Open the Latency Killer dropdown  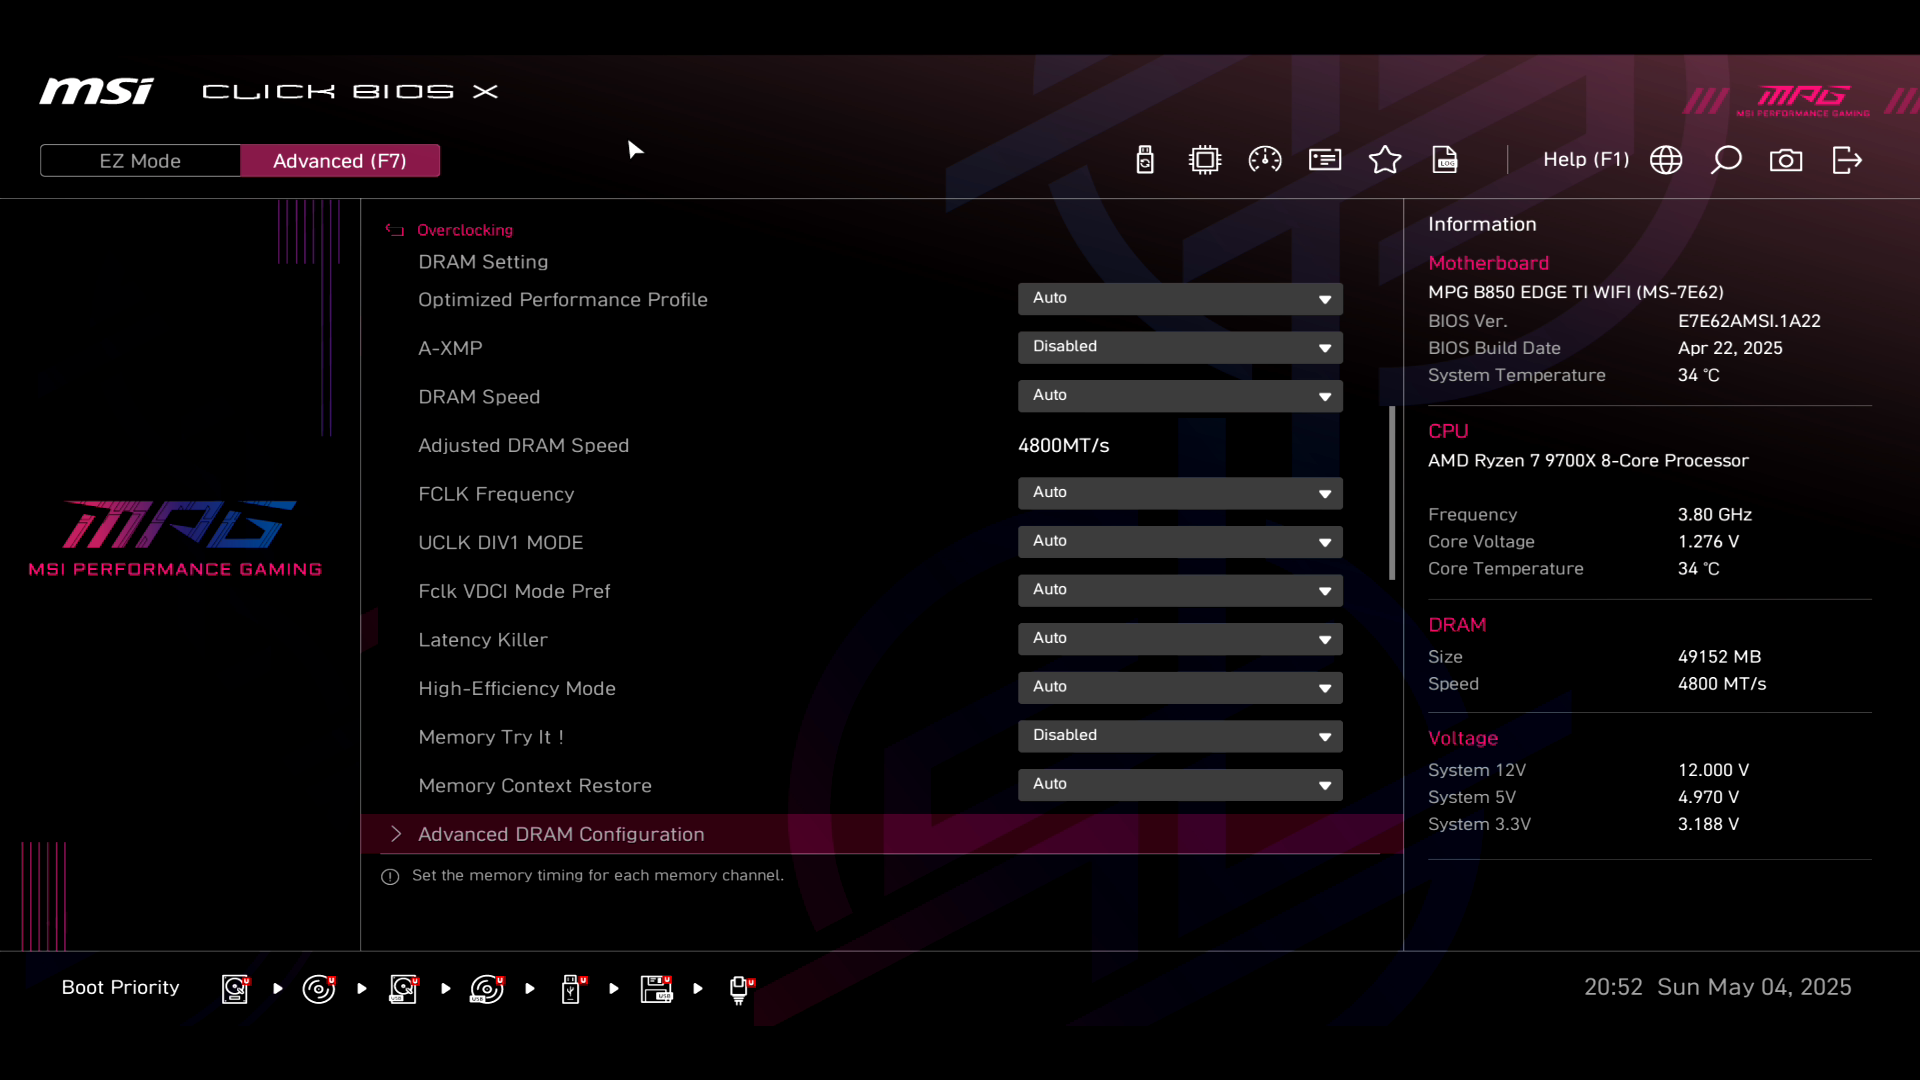coord(1180,639)
